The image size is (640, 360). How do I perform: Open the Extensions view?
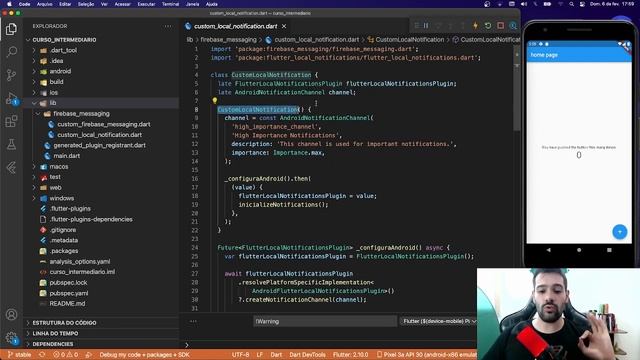pyautogui.click(x=11, y=121)
